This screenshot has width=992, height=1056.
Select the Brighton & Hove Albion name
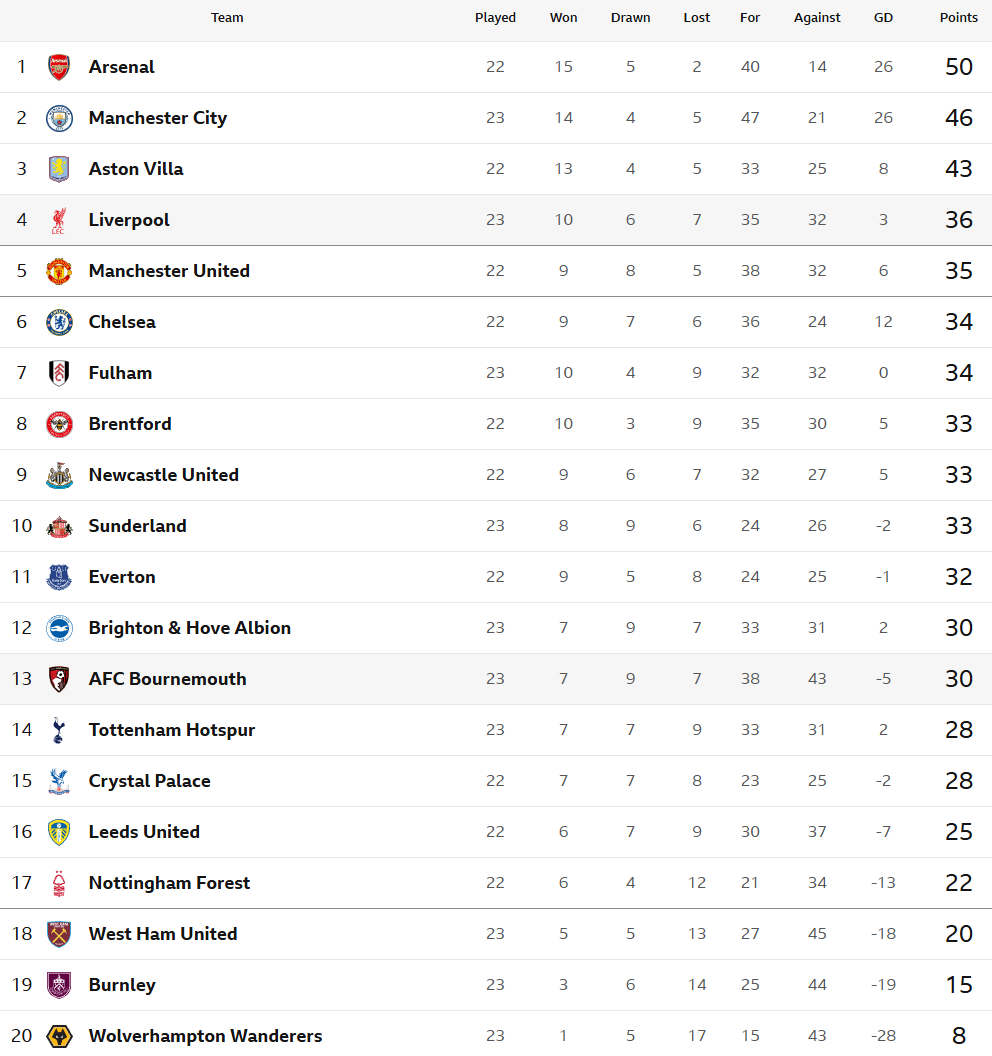pyautogui.click(x=189, y=628)
